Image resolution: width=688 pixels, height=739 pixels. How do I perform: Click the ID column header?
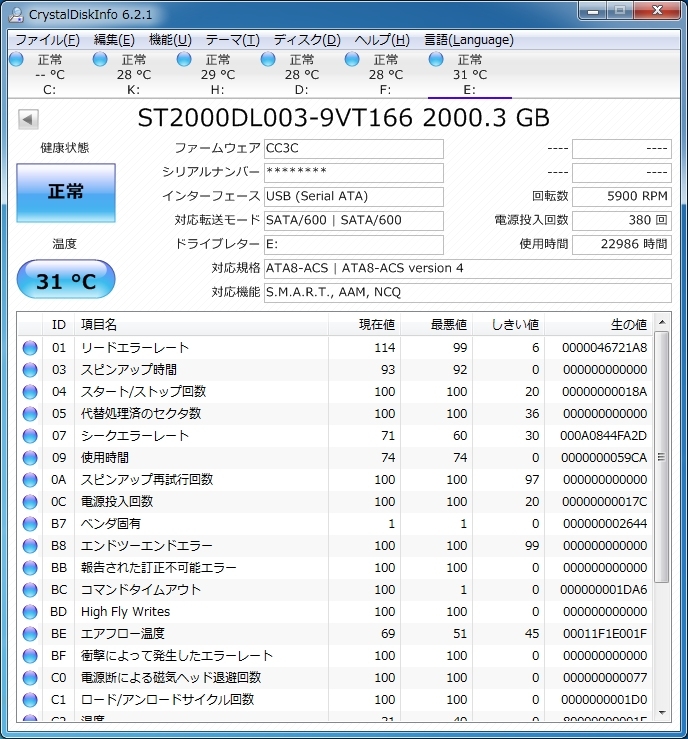58,325
